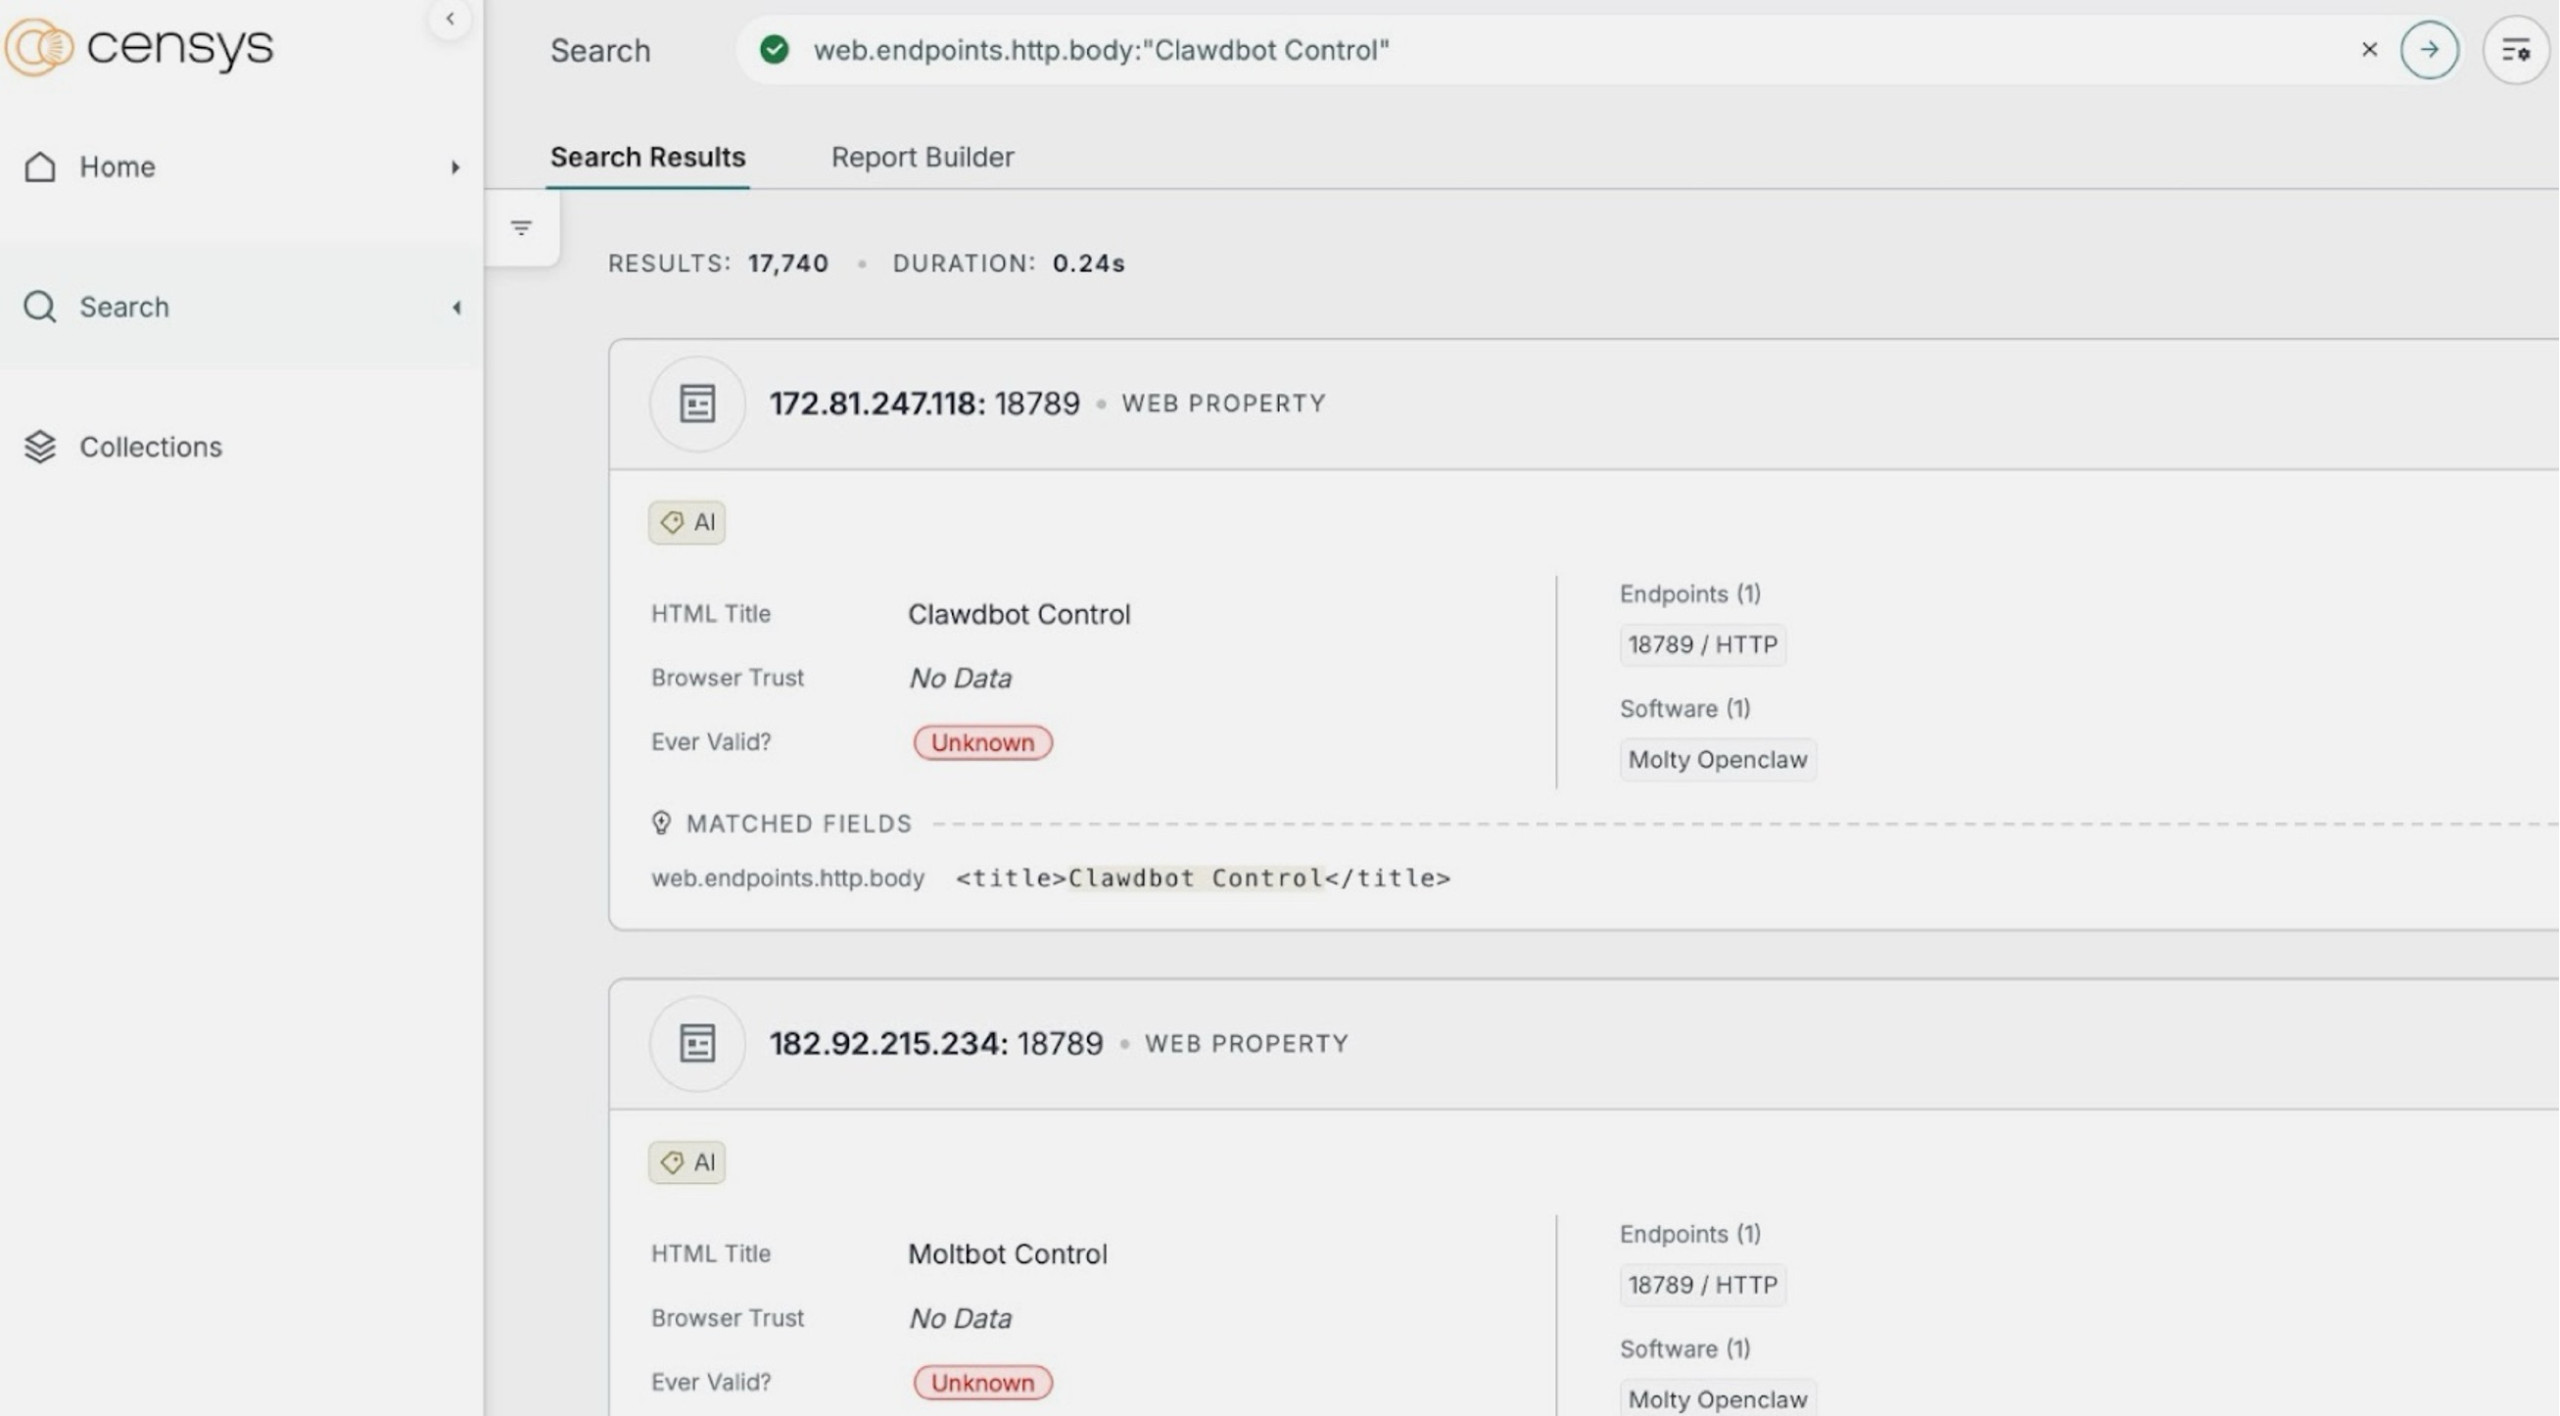Screen dimensions: 2560x1416
Task: Select the Search Results tab
Action: pyautogui.click(x=647, y=157)
